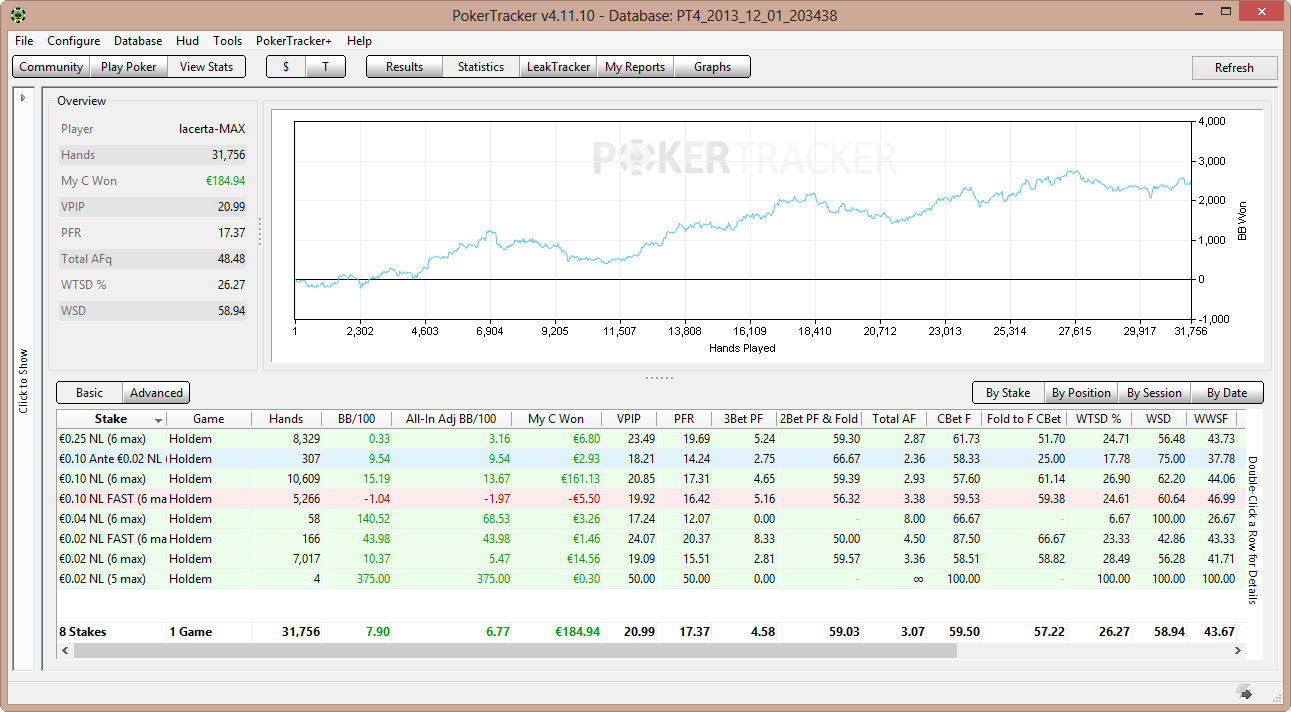Click the PokerTracker chip icon in title bar
The width and height of the screenshot is (1291, 712).
pos(19,15)
